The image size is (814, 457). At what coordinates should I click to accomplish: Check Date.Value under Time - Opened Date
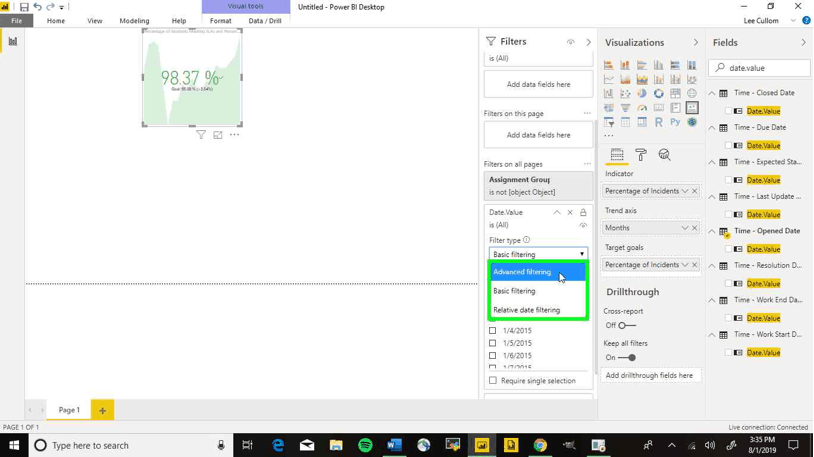728,249
